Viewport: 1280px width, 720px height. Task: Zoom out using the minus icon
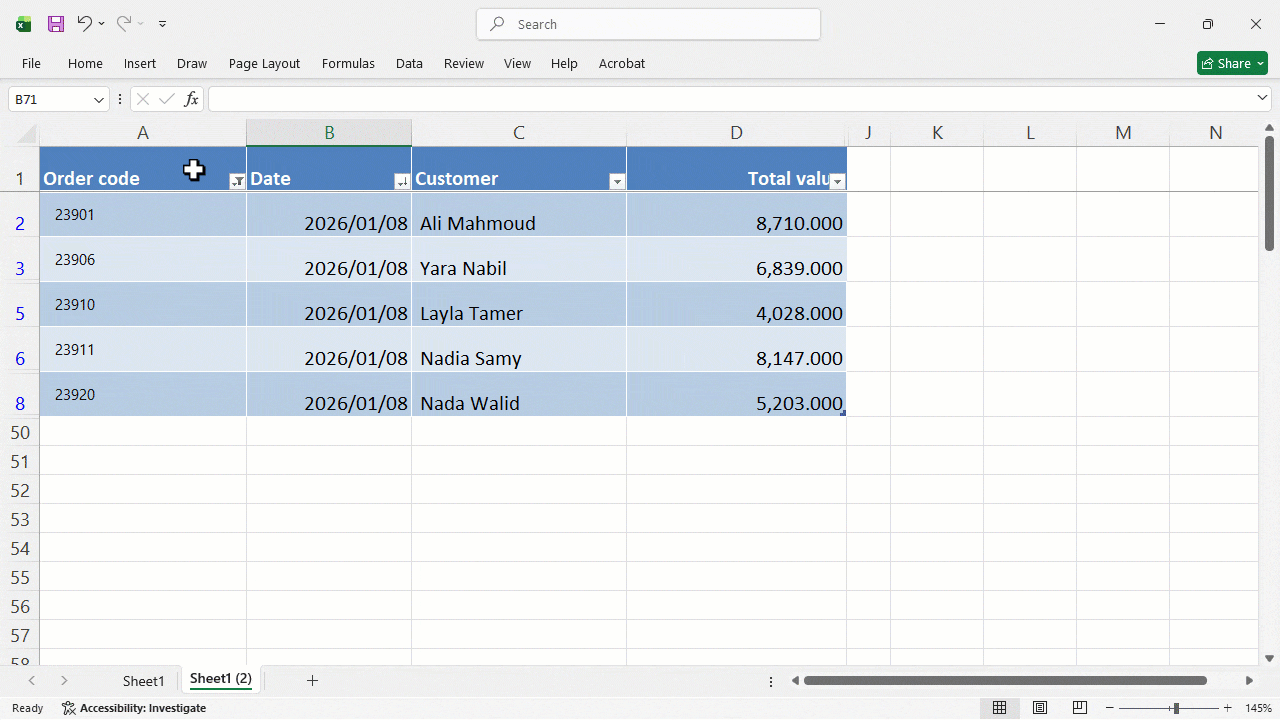(x=1109, y=708)
